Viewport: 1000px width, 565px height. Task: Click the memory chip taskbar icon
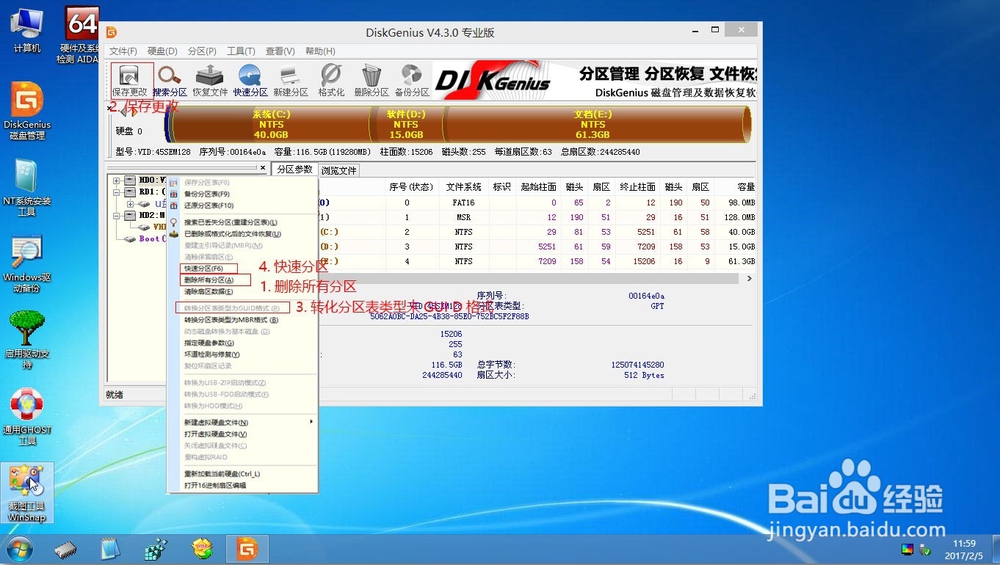tap(65, 549)
